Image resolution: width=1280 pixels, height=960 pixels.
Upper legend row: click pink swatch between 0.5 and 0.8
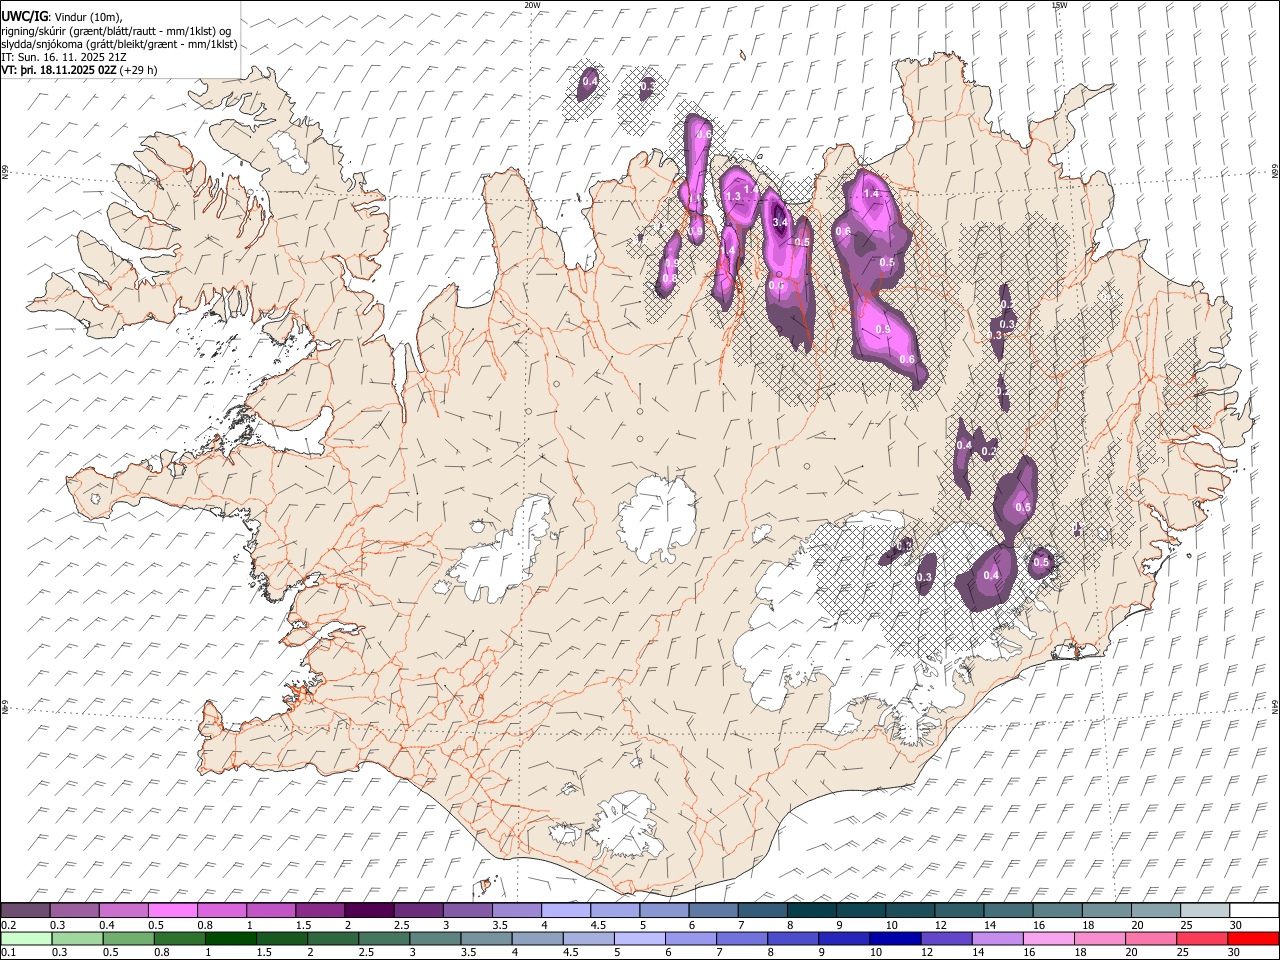(173, 911)
